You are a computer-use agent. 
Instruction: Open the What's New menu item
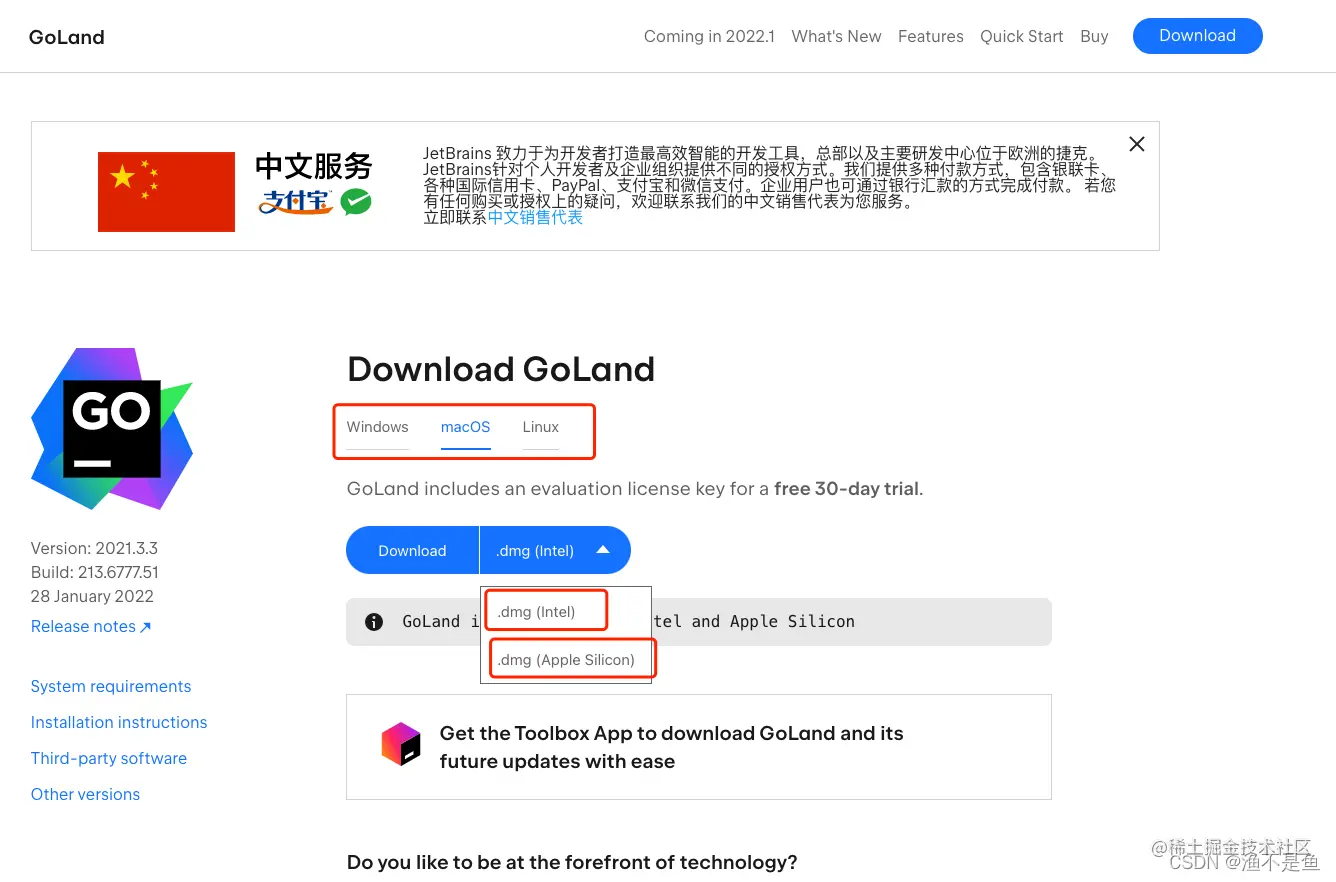coord(836,36)
